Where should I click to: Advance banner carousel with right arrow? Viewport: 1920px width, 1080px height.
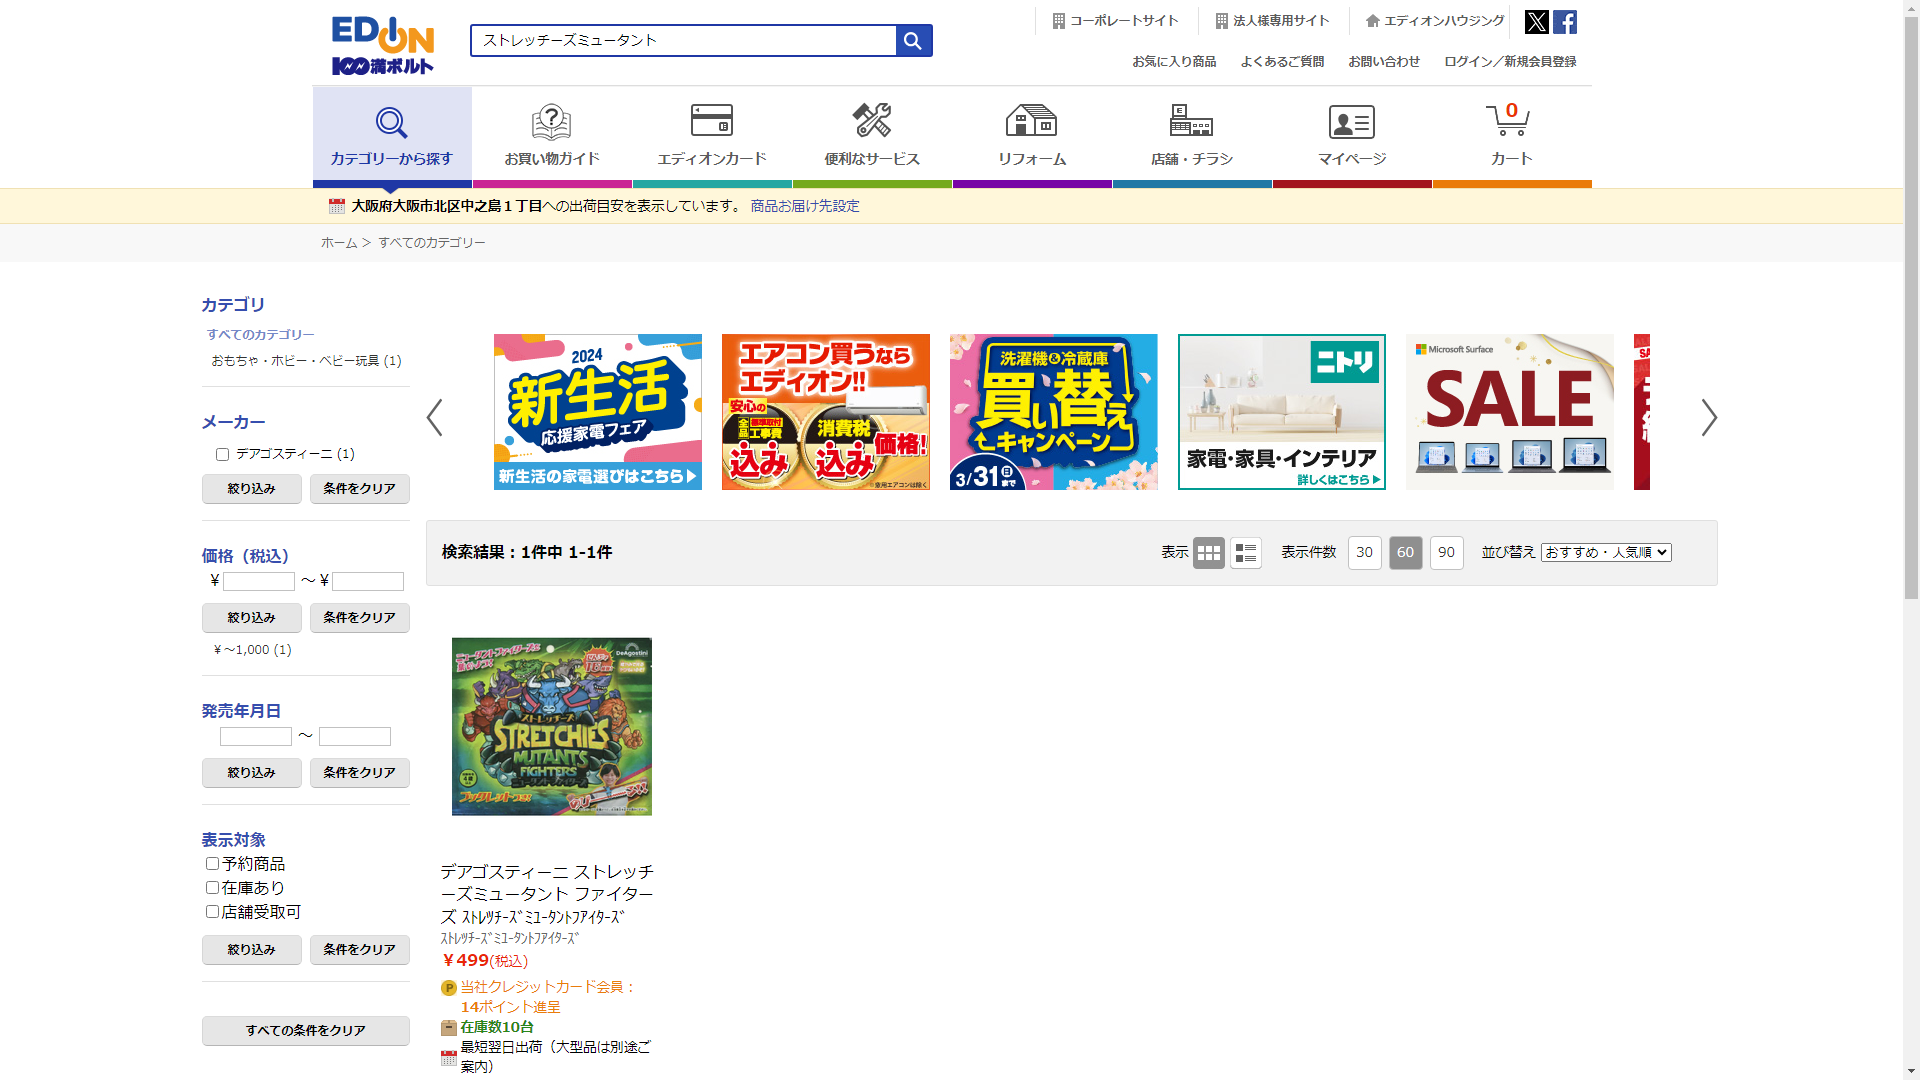coord(1708,418)
